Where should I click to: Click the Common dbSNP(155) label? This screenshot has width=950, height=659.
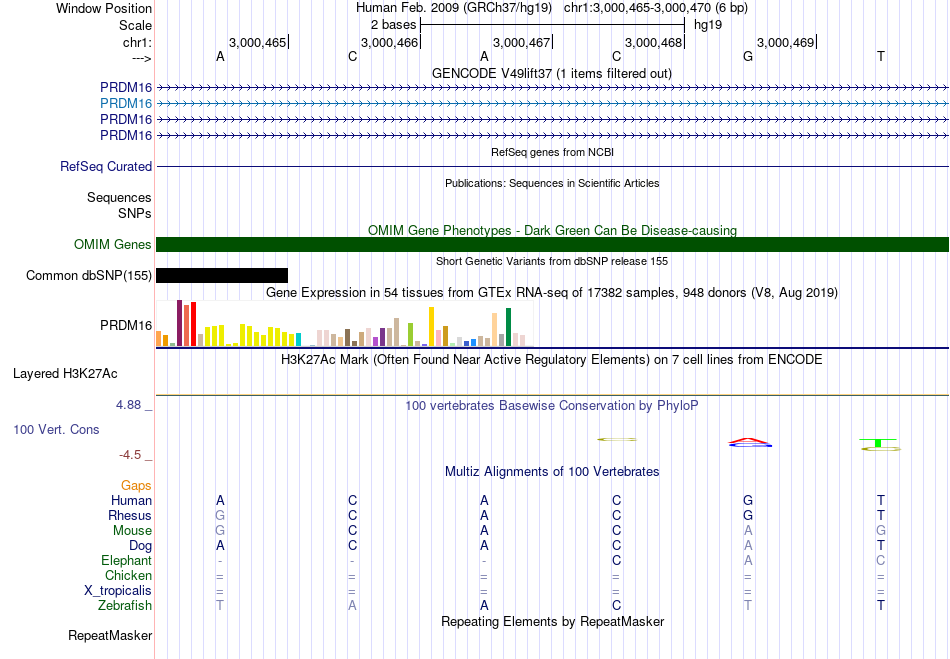(89, 276)
